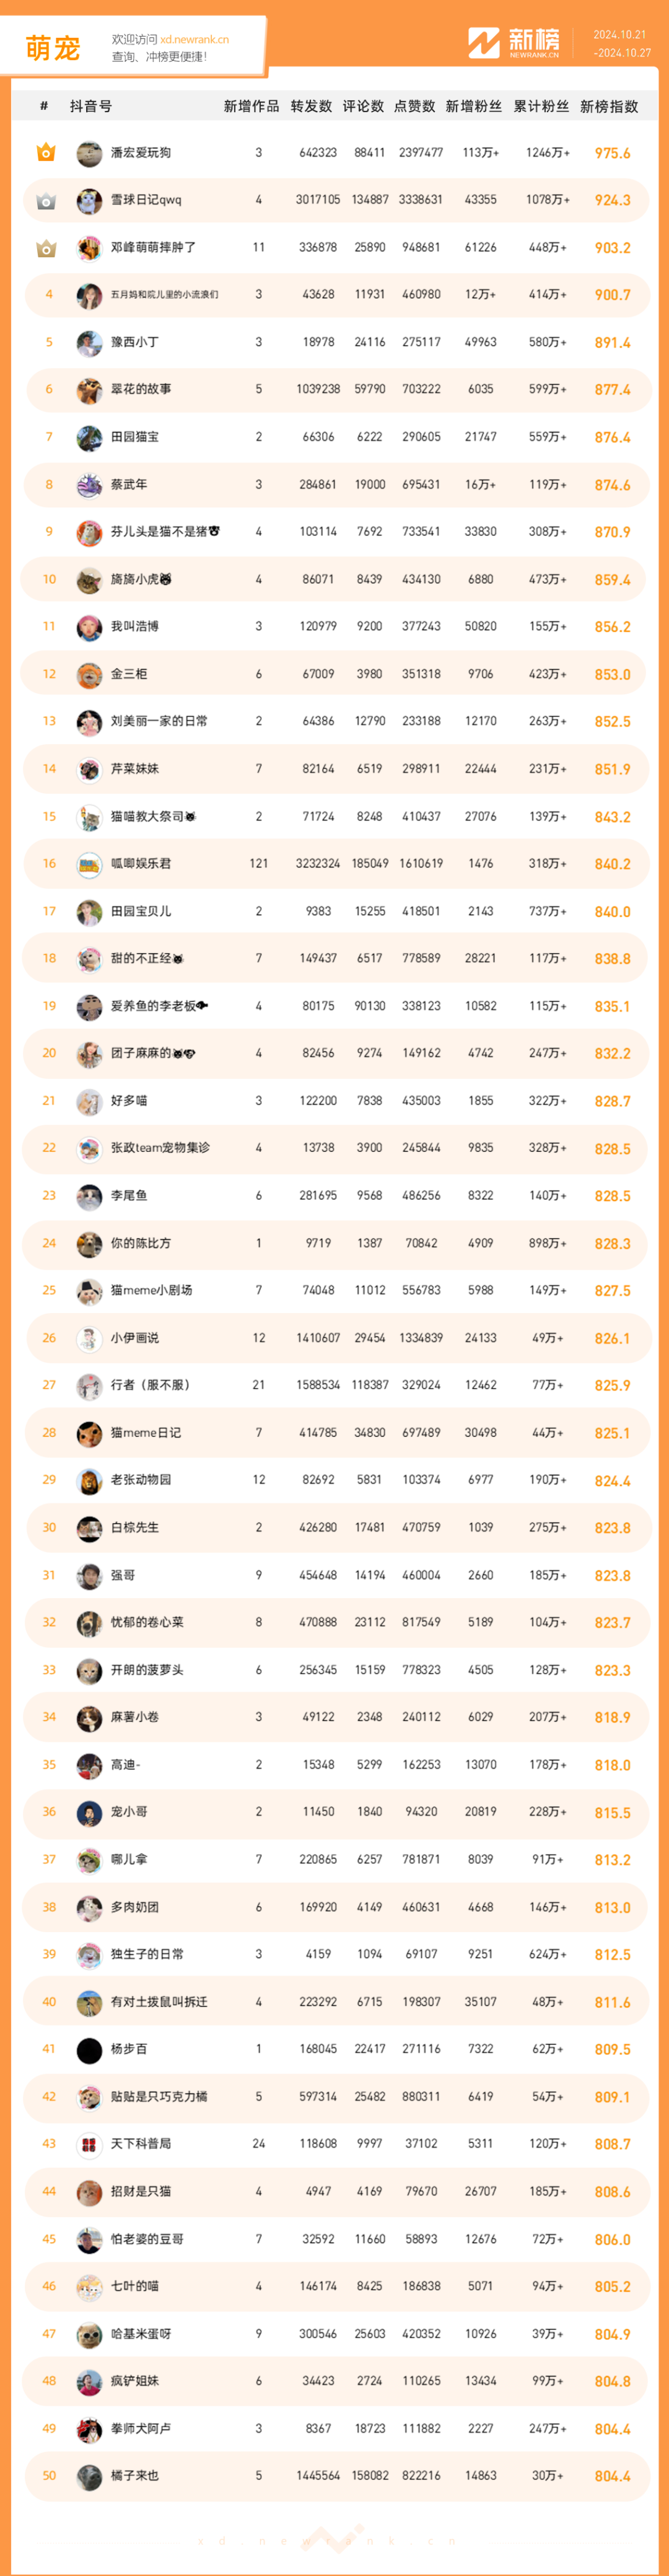Click the 萌宠 category tab label

[53, 48]
